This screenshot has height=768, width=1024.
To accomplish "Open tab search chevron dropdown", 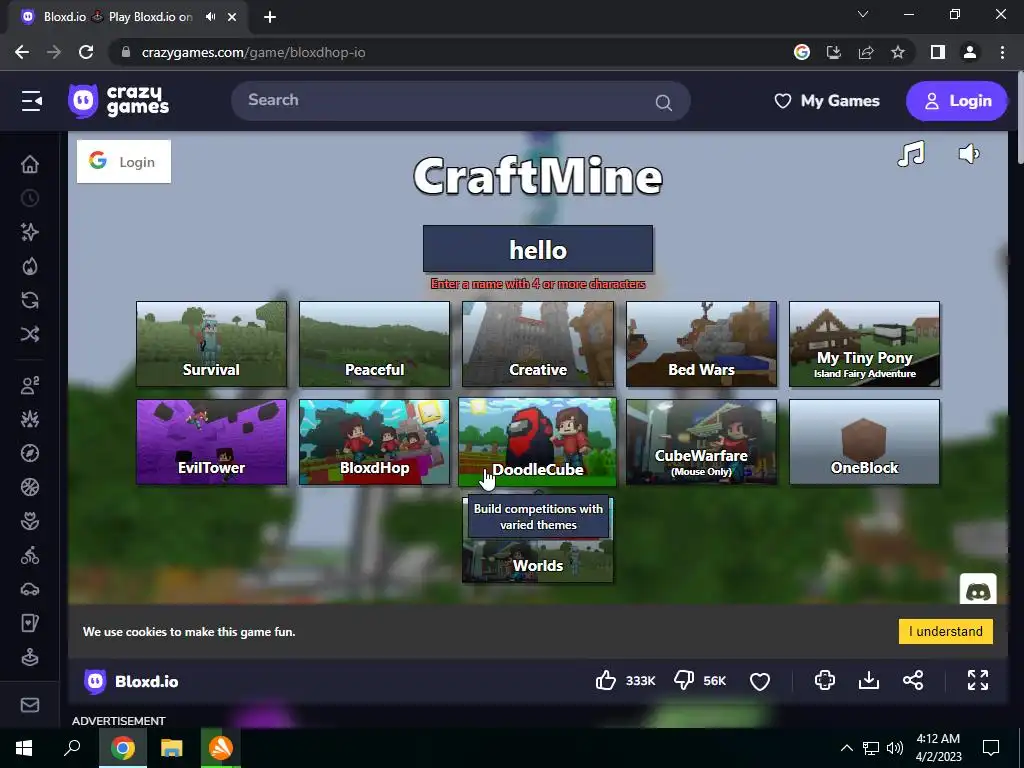I will (863, 14).
